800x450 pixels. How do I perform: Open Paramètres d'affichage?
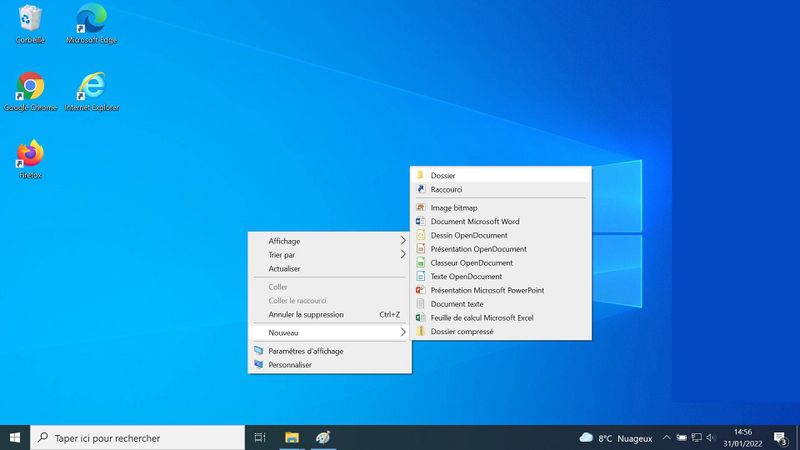tap(330, 351)
